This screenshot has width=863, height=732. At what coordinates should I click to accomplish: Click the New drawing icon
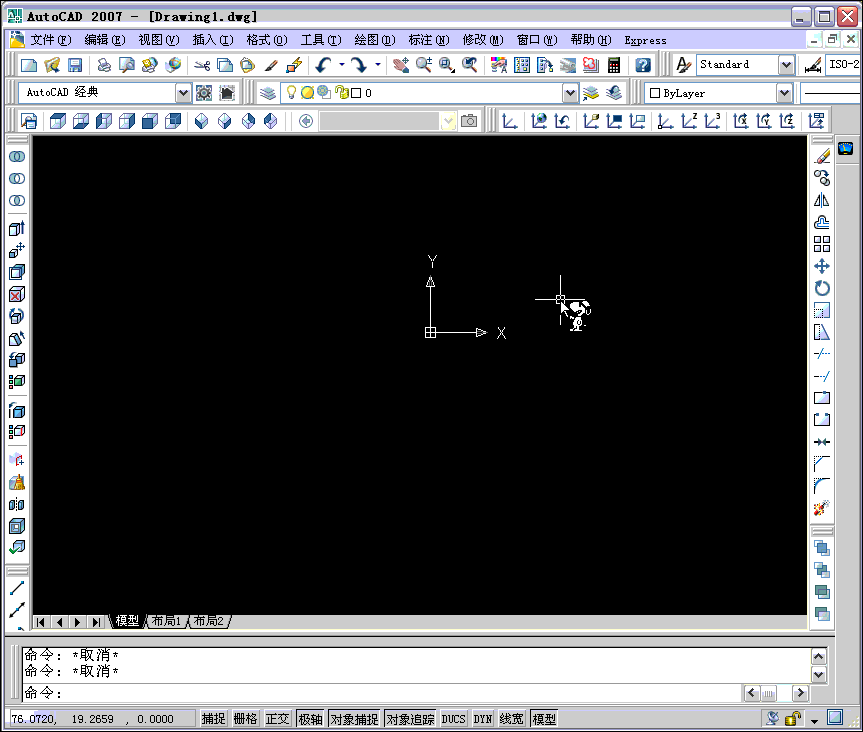29,65
